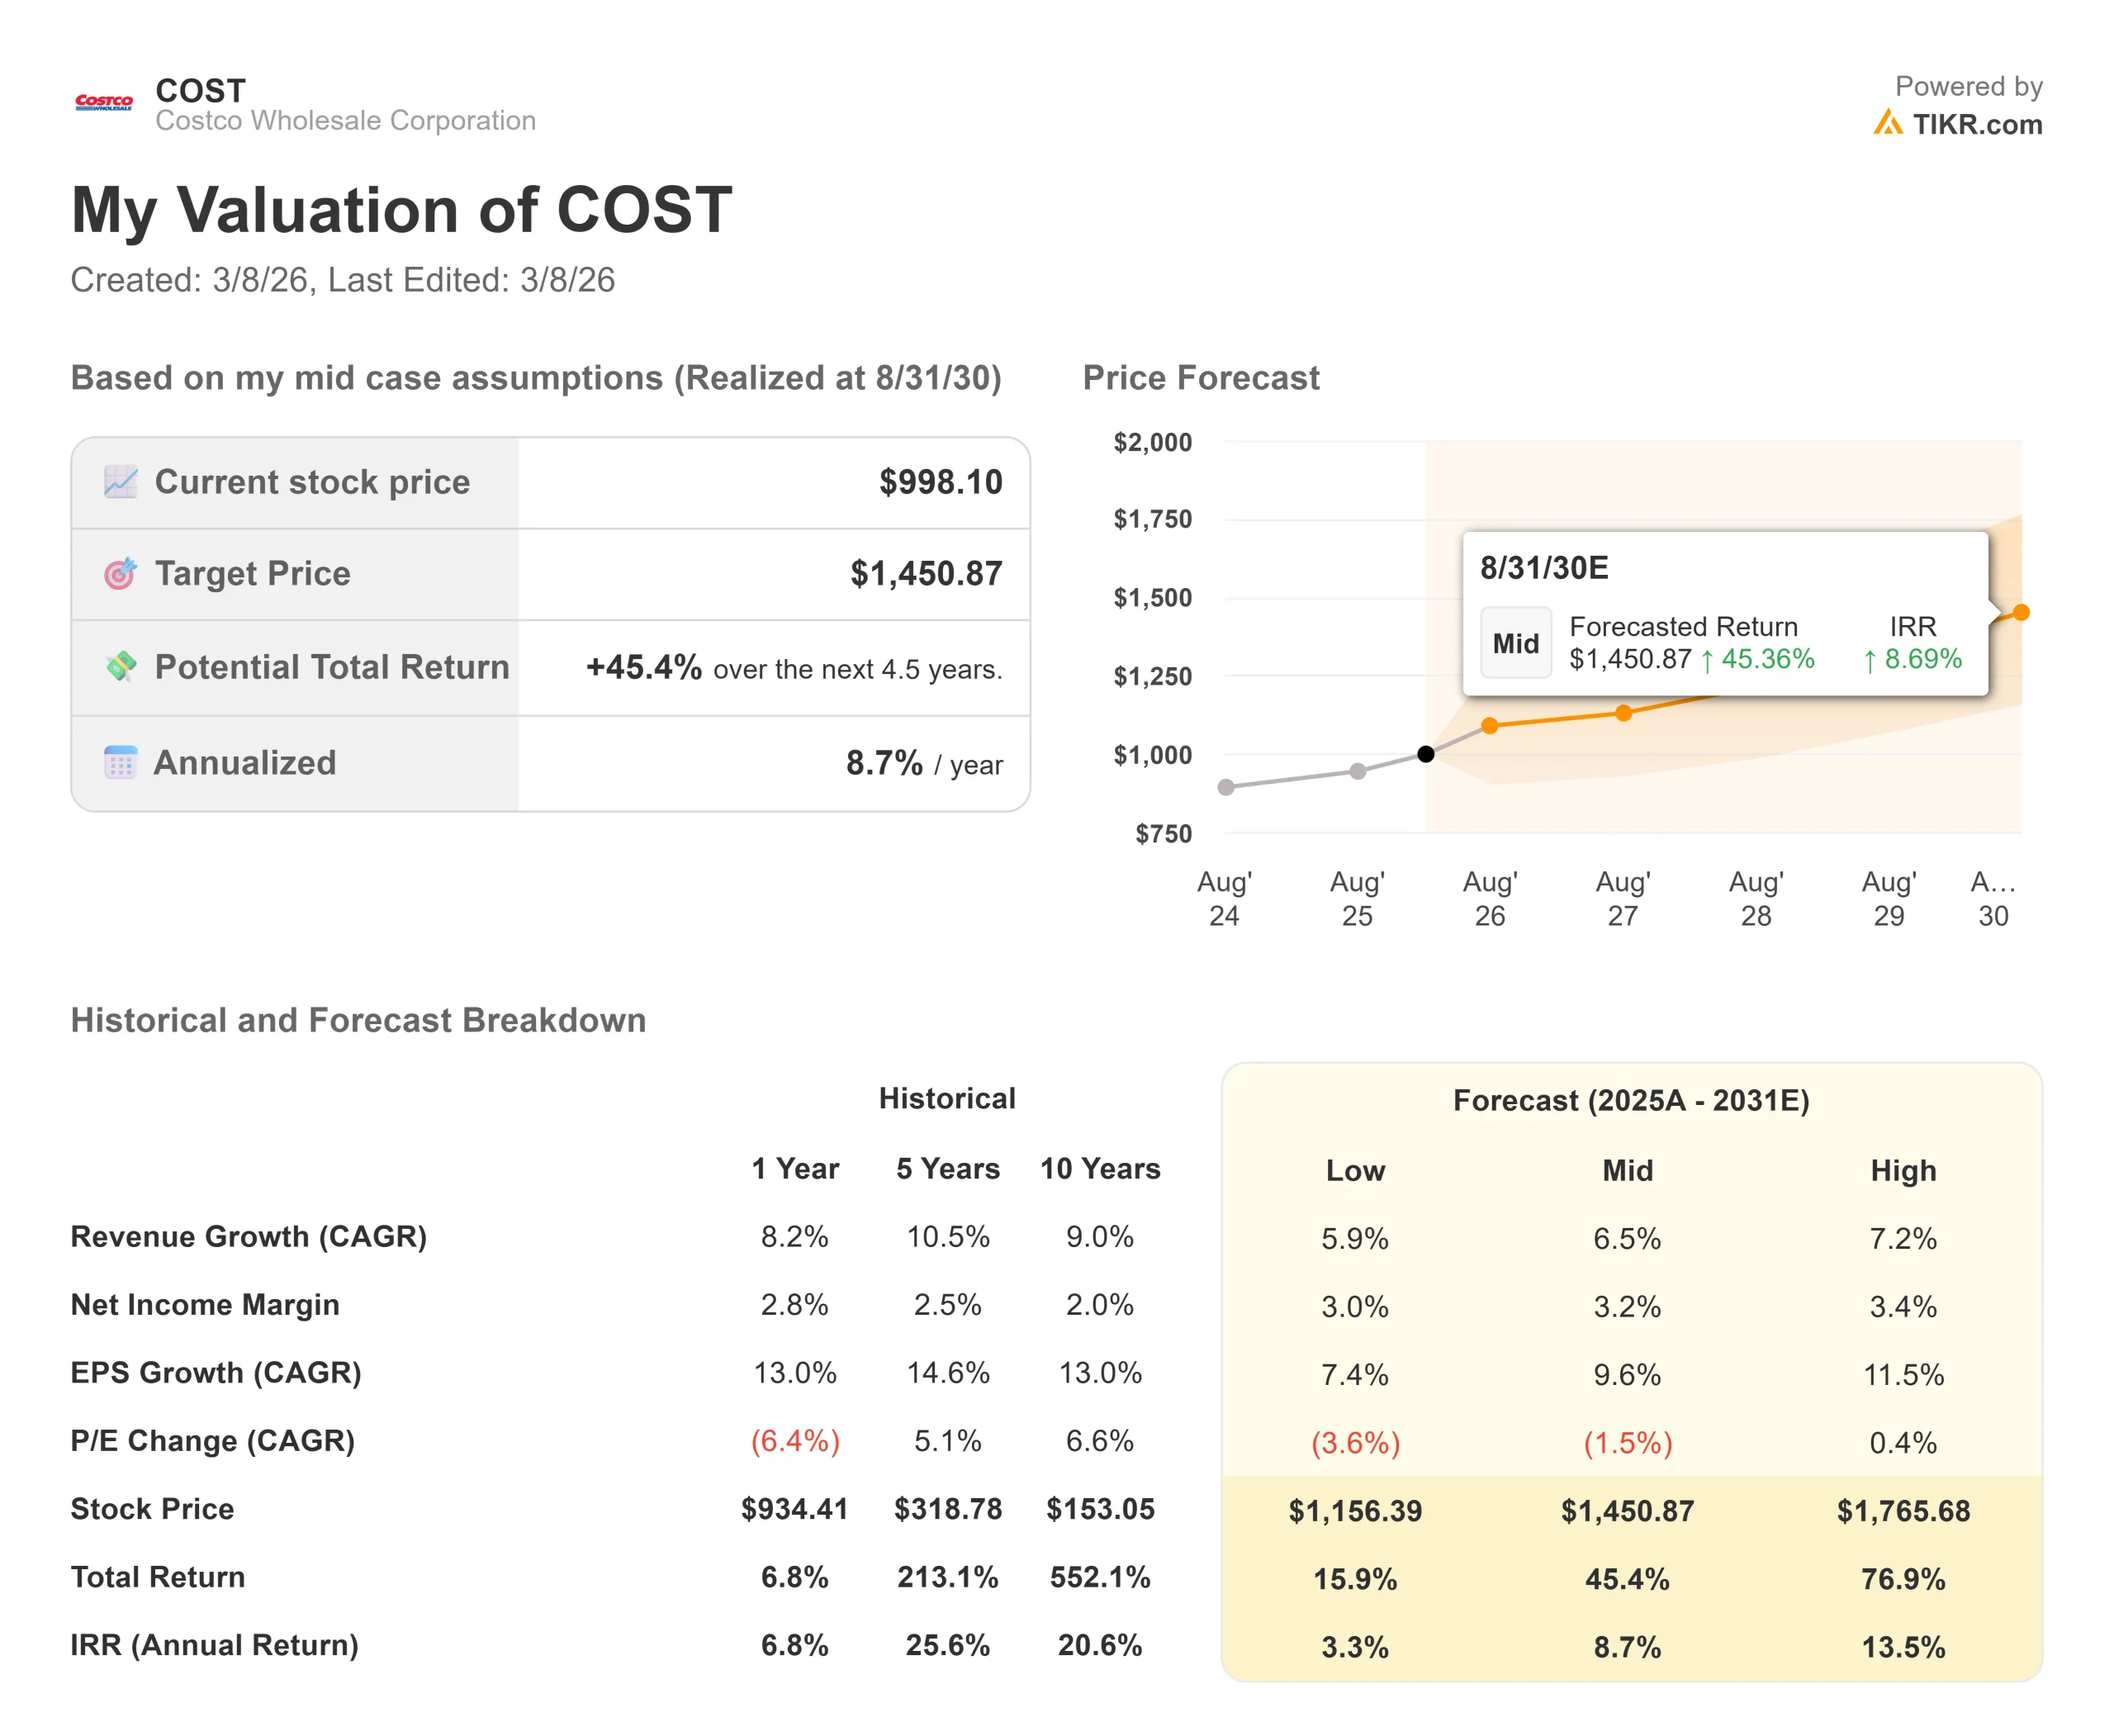This screenshot has width=2114, height=1736.
Task: Click the green arrow next to 8.69% IRR
Action: tap(1869, 660)
